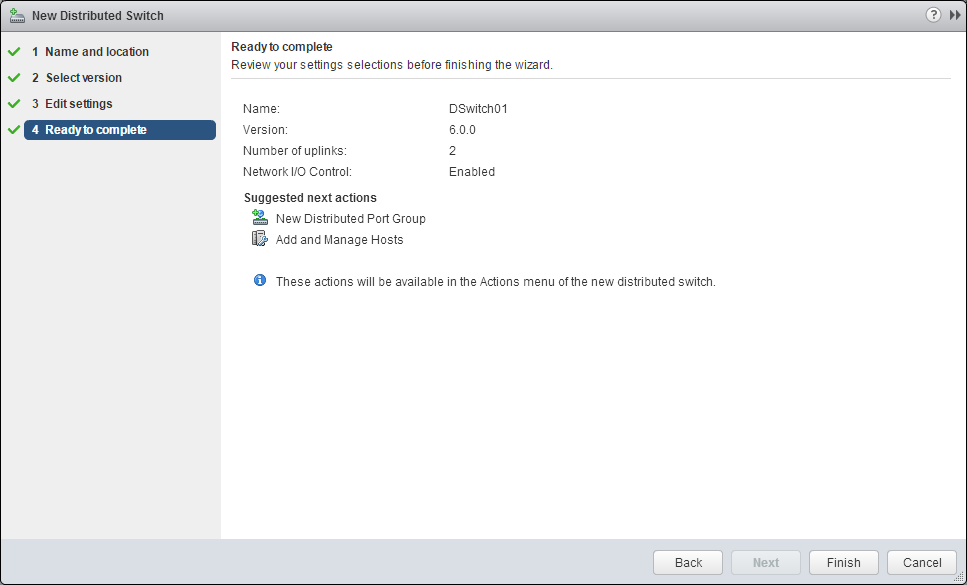The image size is (967, 585).
Task: Click the Add and Manage Hosts icon
Action: (x=260, y=239)
